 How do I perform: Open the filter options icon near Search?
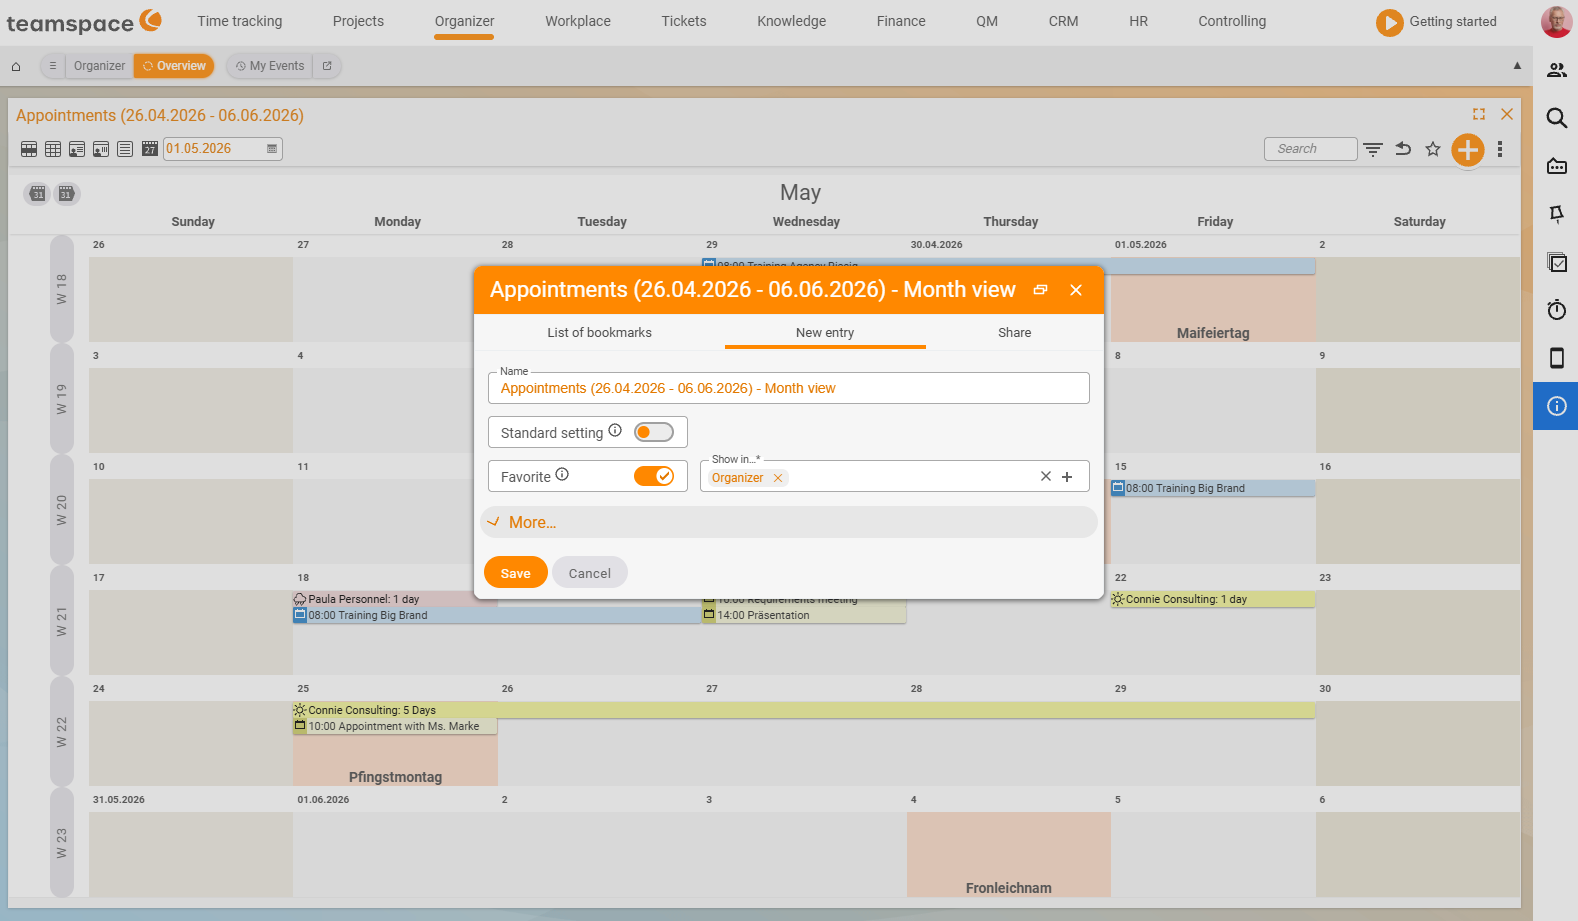(x=1373, y=149)
